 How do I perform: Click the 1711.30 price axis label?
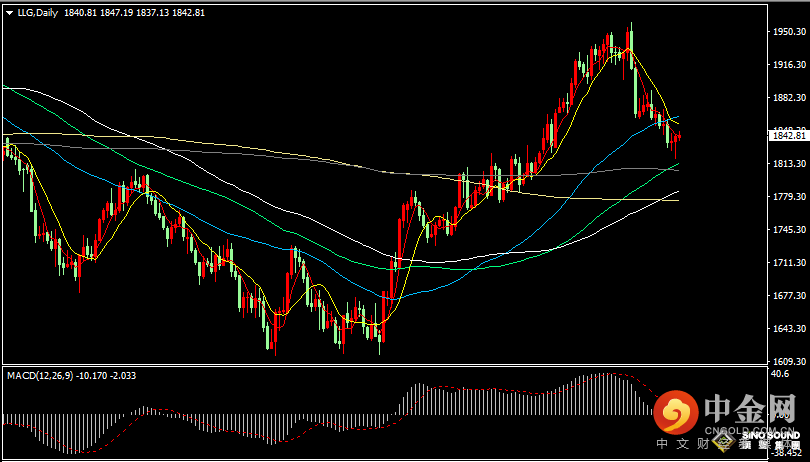click(789, 263)
